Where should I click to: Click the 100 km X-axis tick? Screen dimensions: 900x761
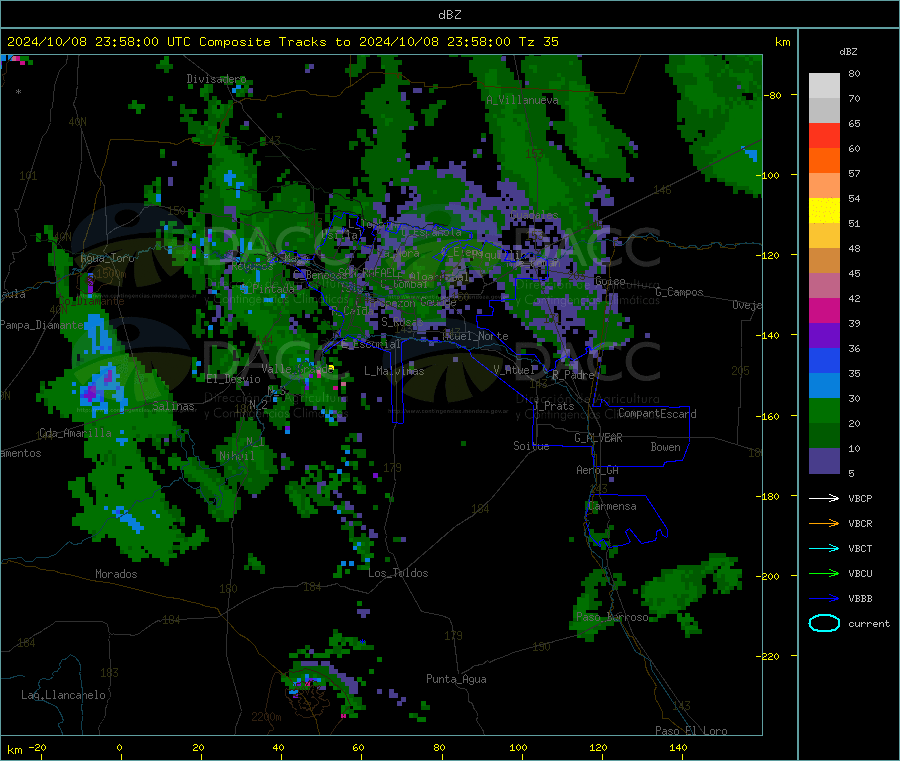click(x=518, y=747)
